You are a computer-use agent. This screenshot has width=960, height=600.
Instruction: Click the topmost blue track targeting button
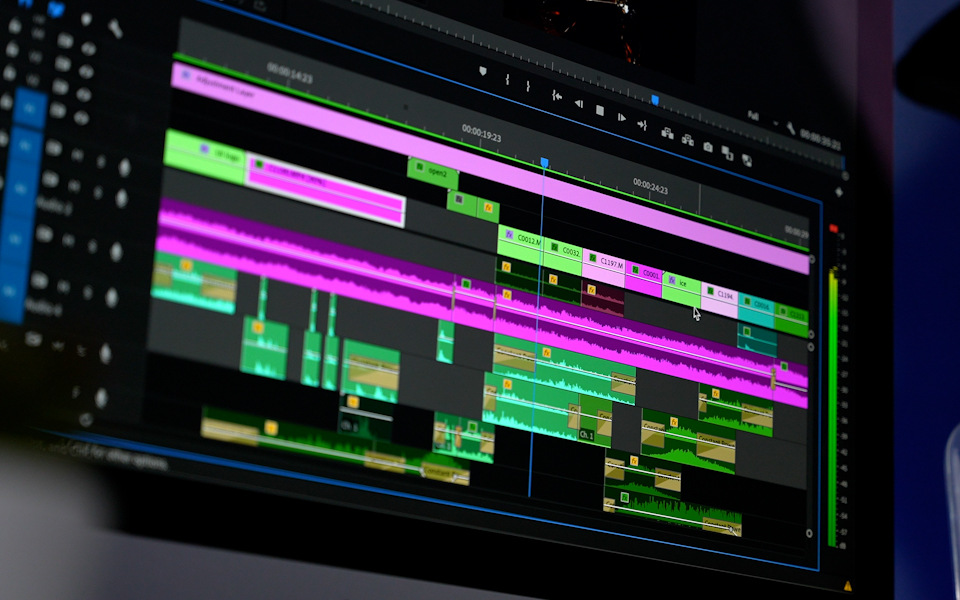(31, 108)
